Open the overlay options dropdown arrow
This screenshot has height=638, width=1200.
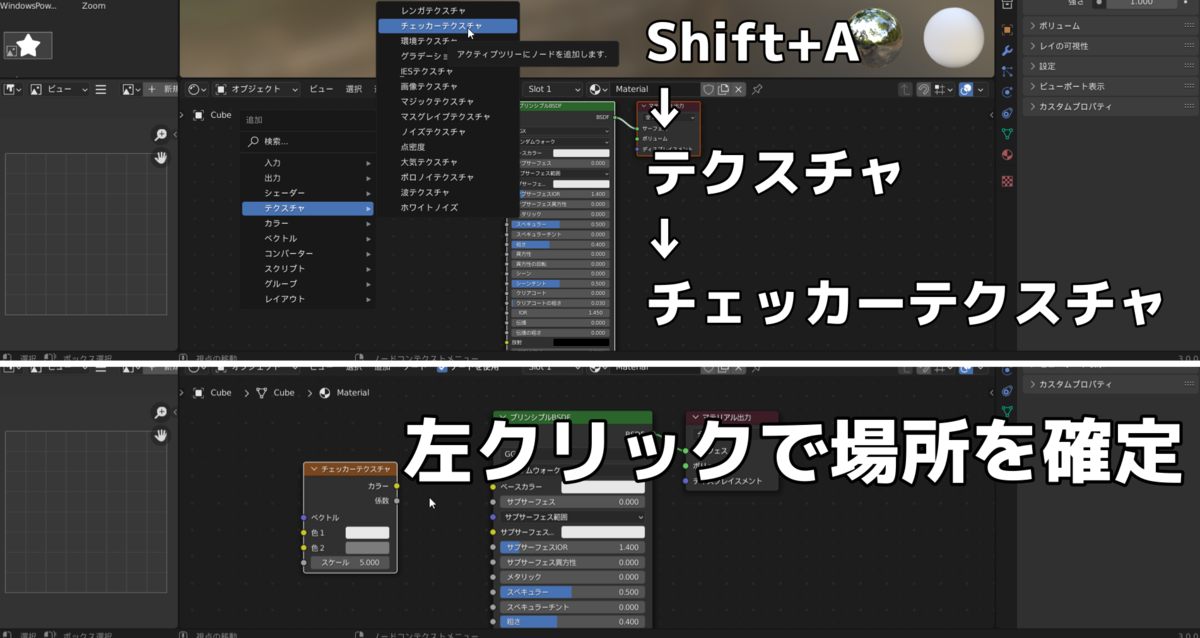pos(982,89)
